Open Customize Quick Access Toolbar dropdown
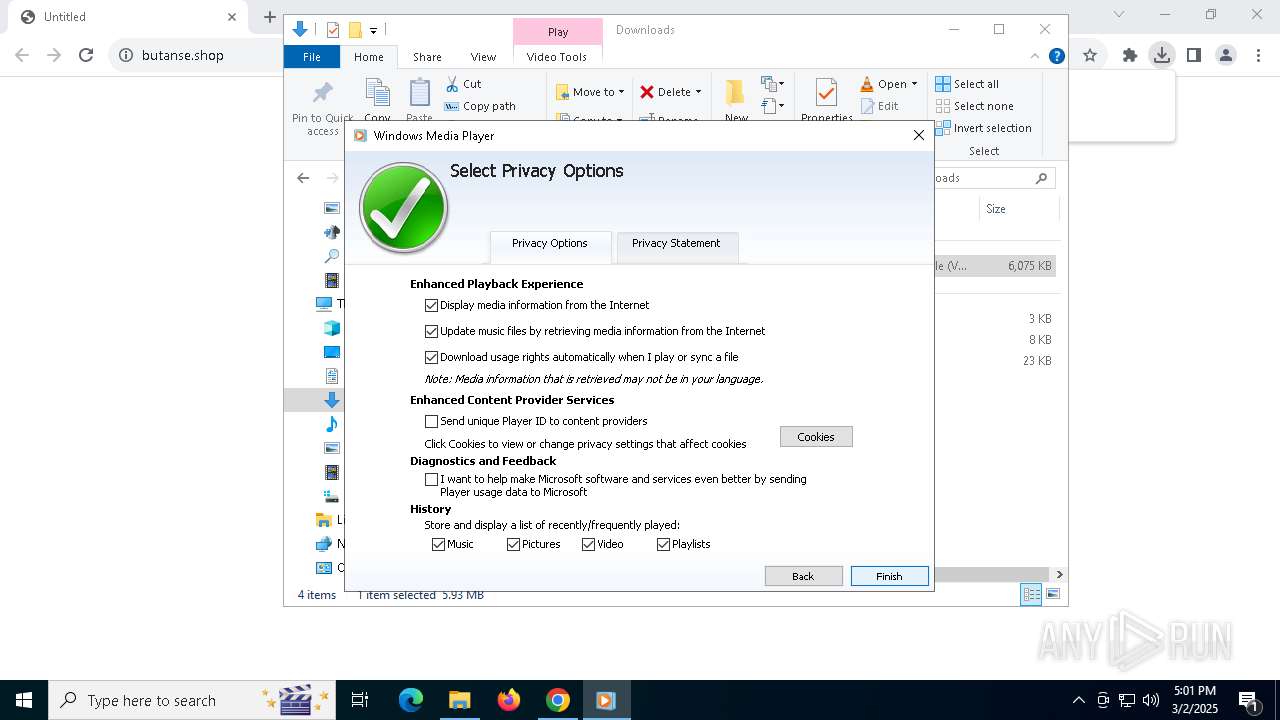1280x720 pixels. (x=373, y=31)
